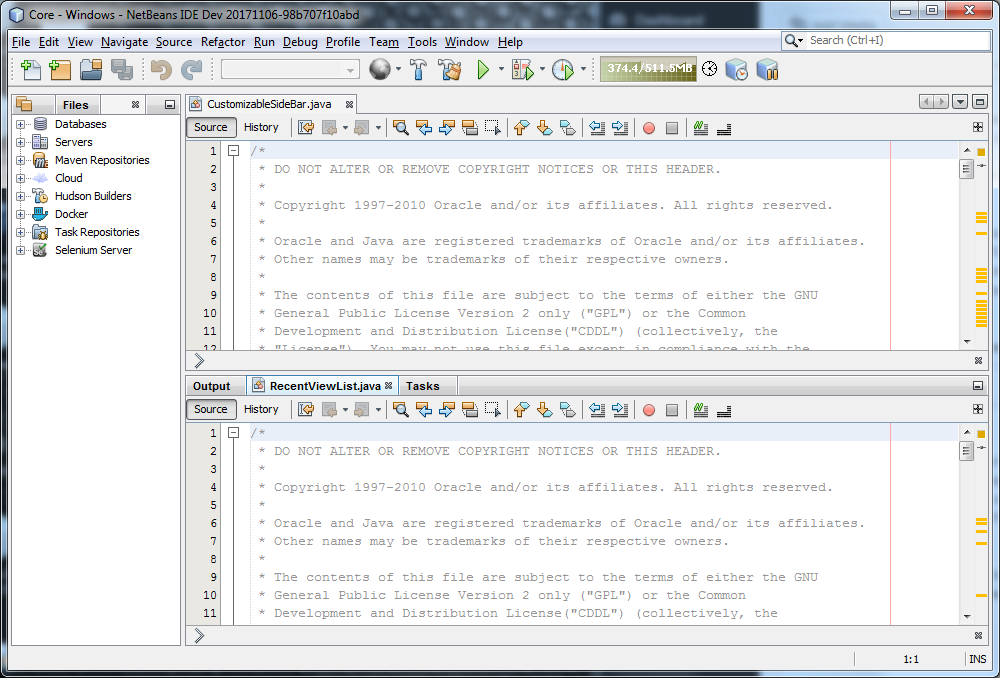1000x678 pixels.
Task: Click the Debug Project icon
Action: [x=523, y=70]
